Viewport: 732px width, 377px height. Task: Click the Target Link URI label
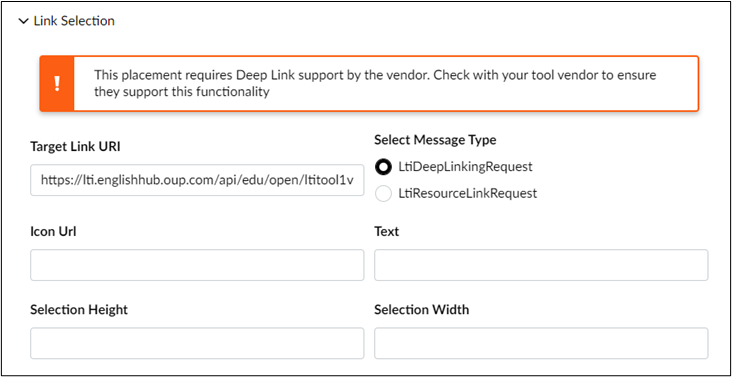(x=75, y=147)
